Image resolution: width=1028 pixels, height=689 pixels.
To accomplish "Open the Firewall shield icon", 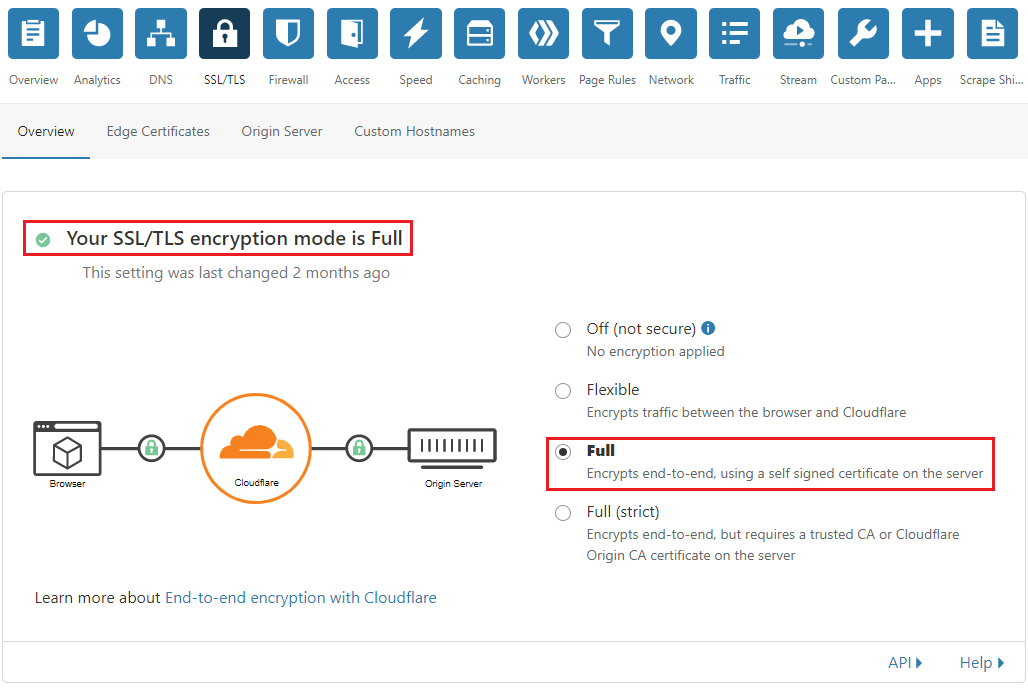I will [288, 33].
